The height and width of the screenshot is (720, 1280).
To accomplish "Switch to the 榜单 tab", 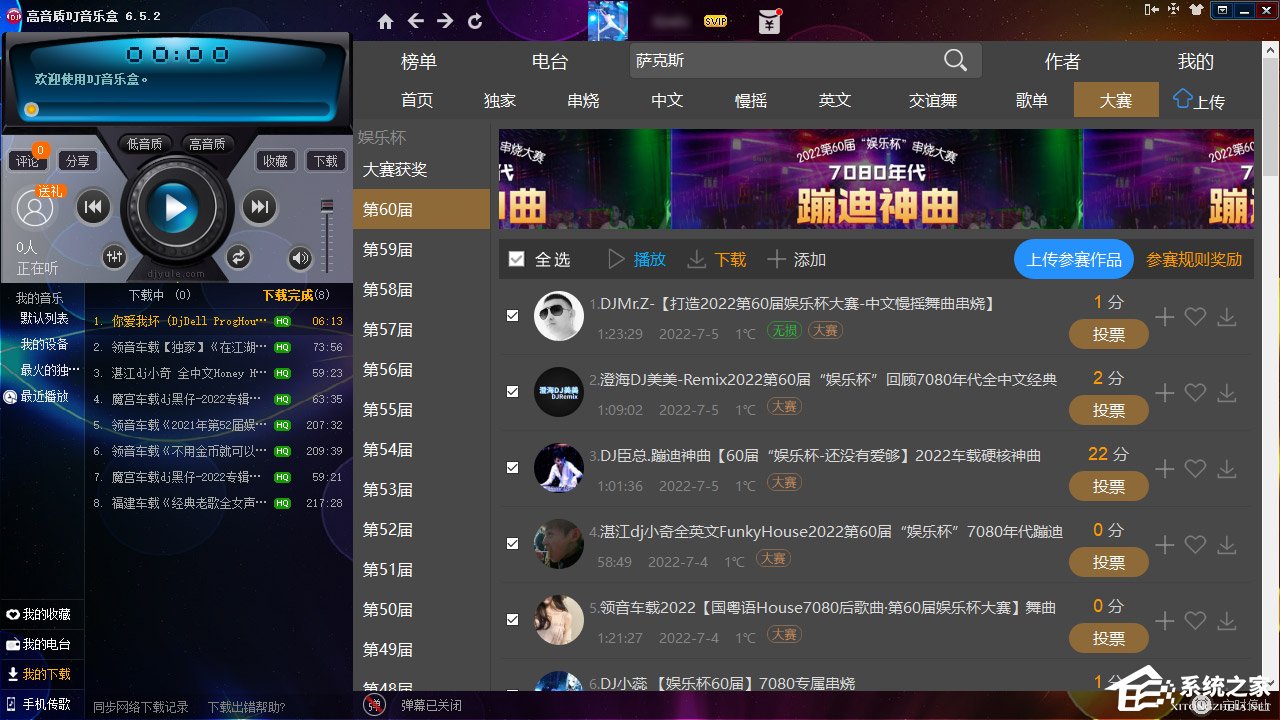I will tap(418, 61).
